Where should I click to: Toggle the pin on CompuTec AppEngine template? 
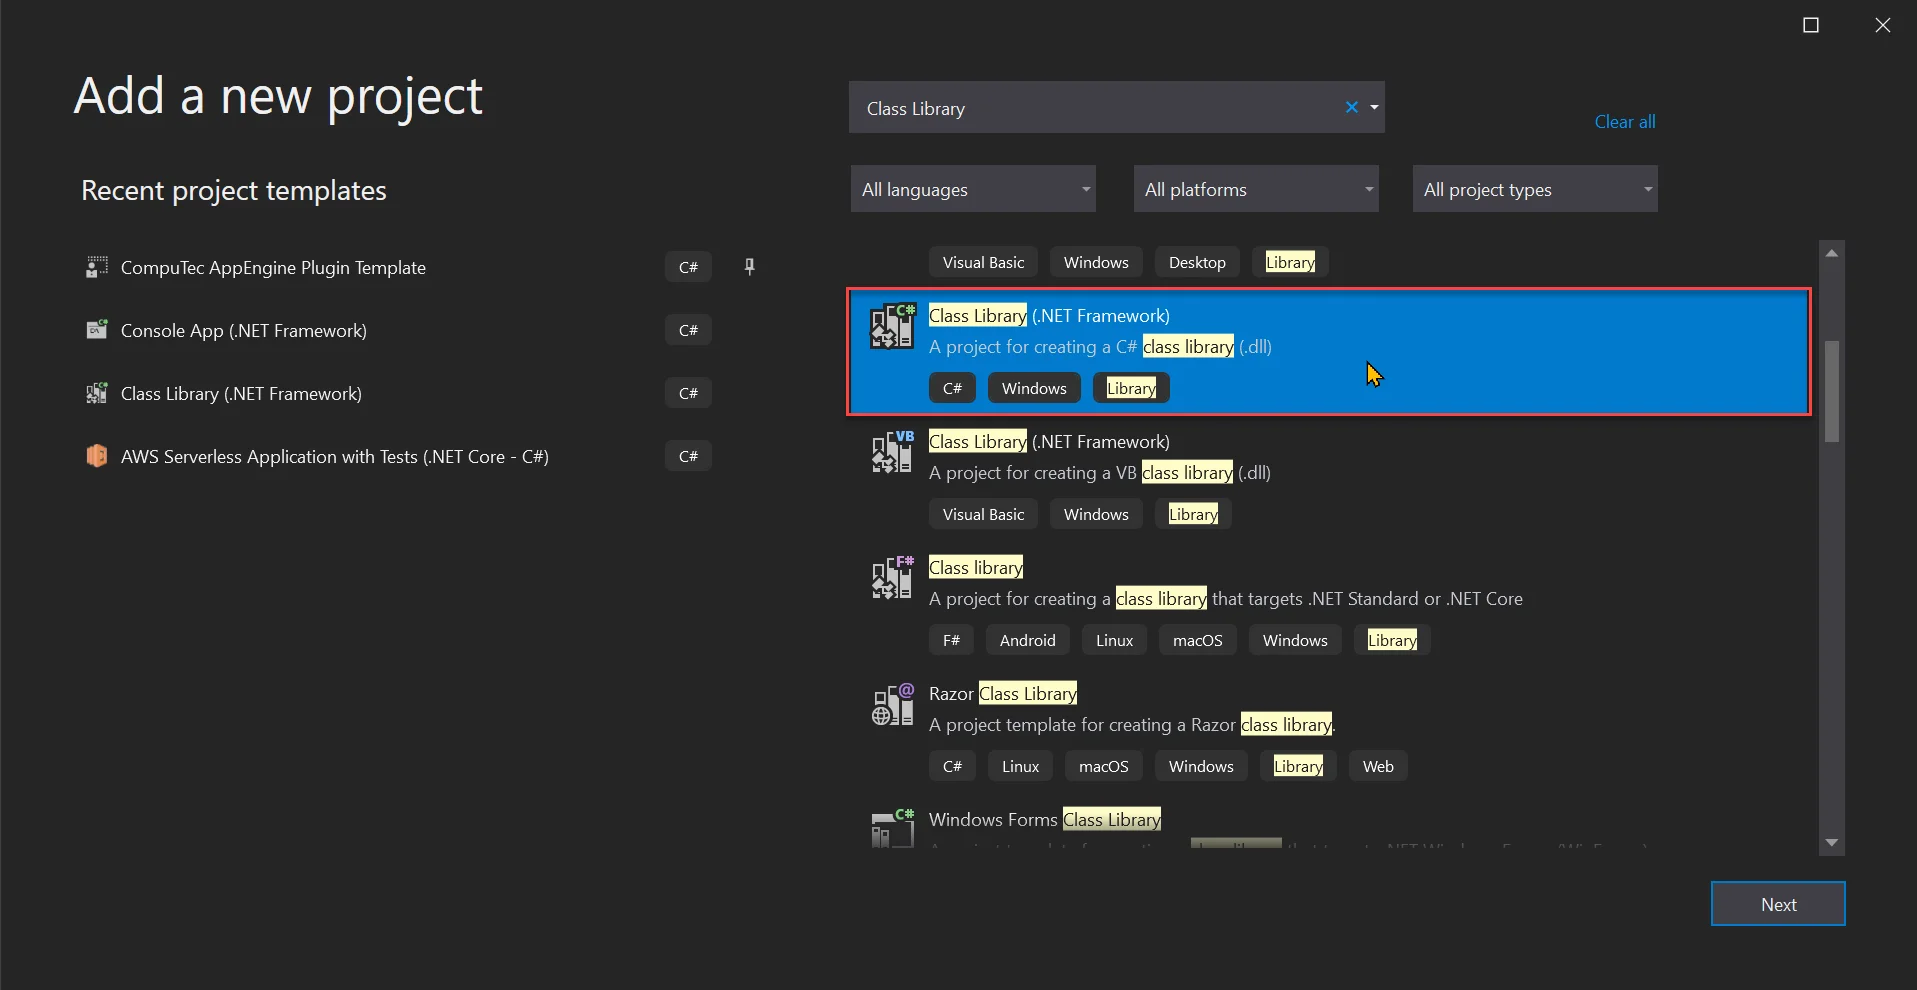[749, 267]
